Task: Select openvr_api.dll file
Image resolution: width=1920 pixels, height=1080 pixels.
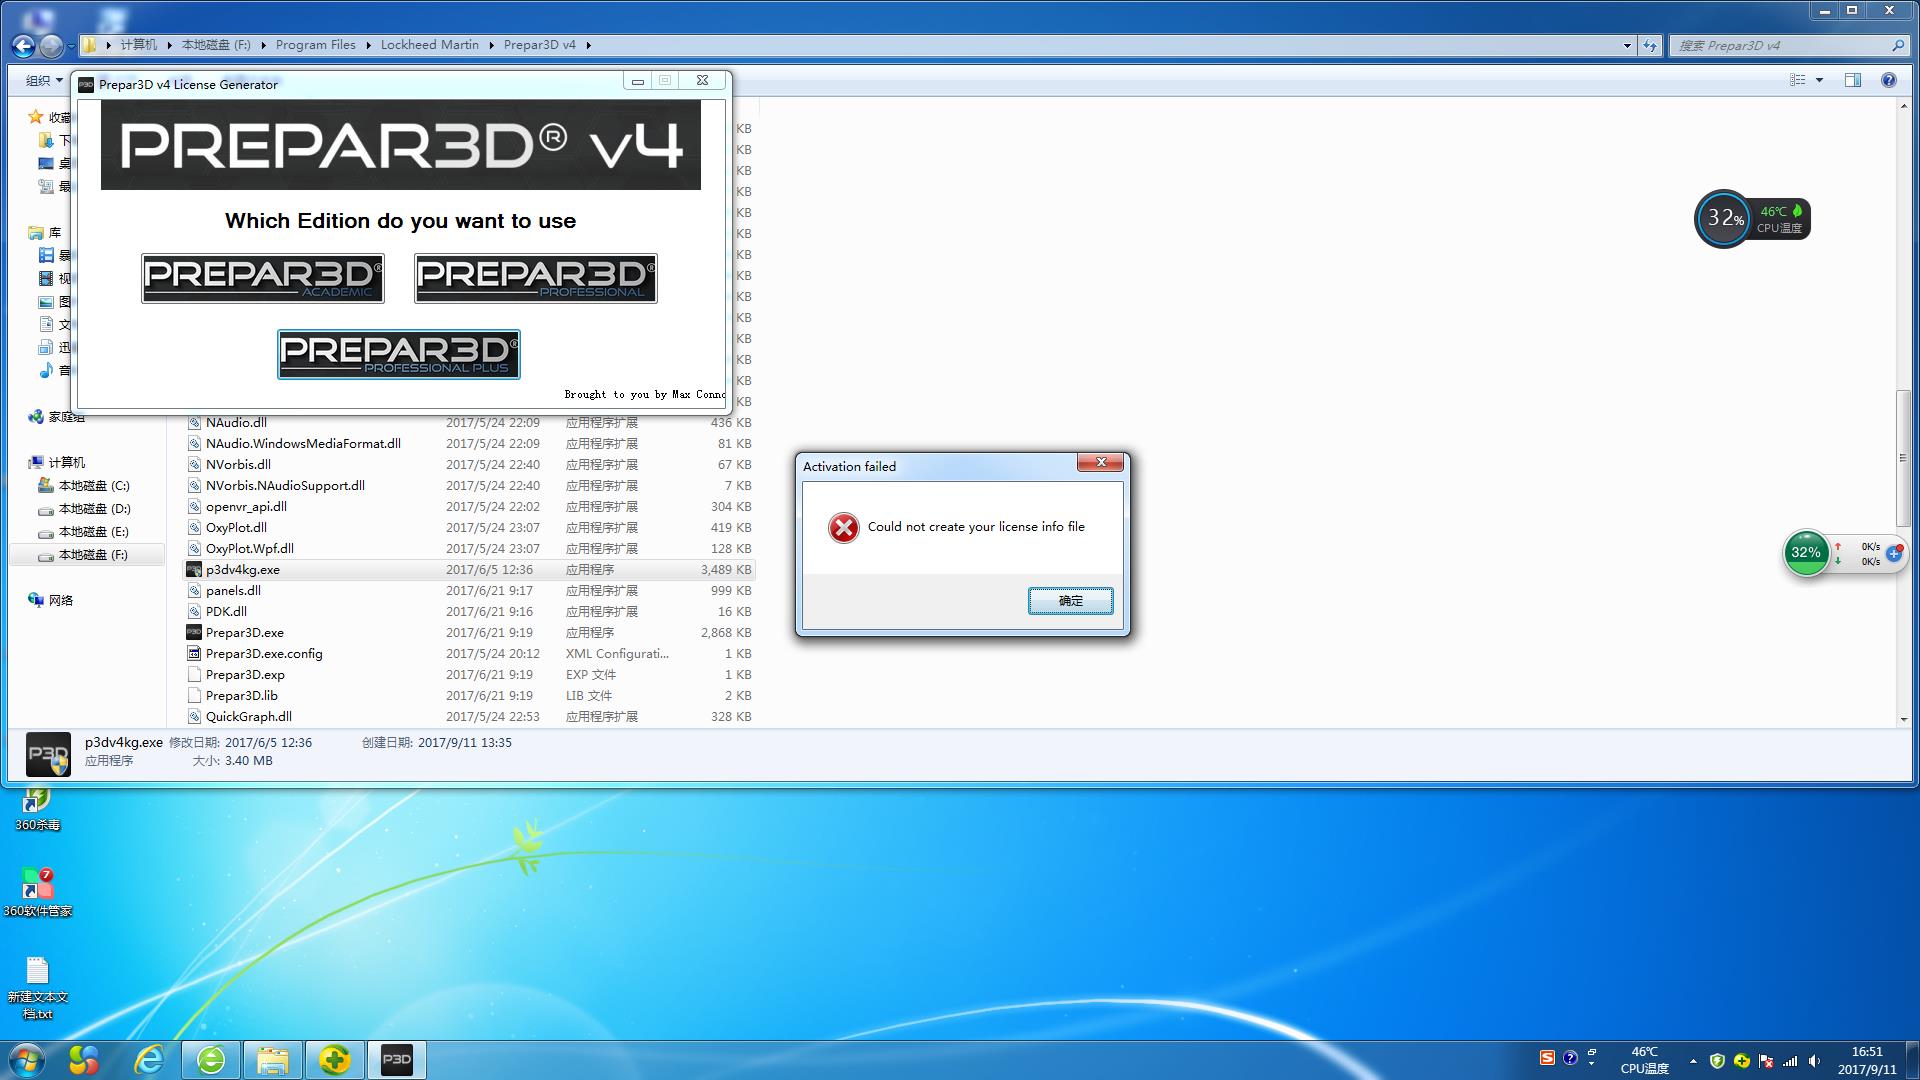Action: [x=246, y=506]
